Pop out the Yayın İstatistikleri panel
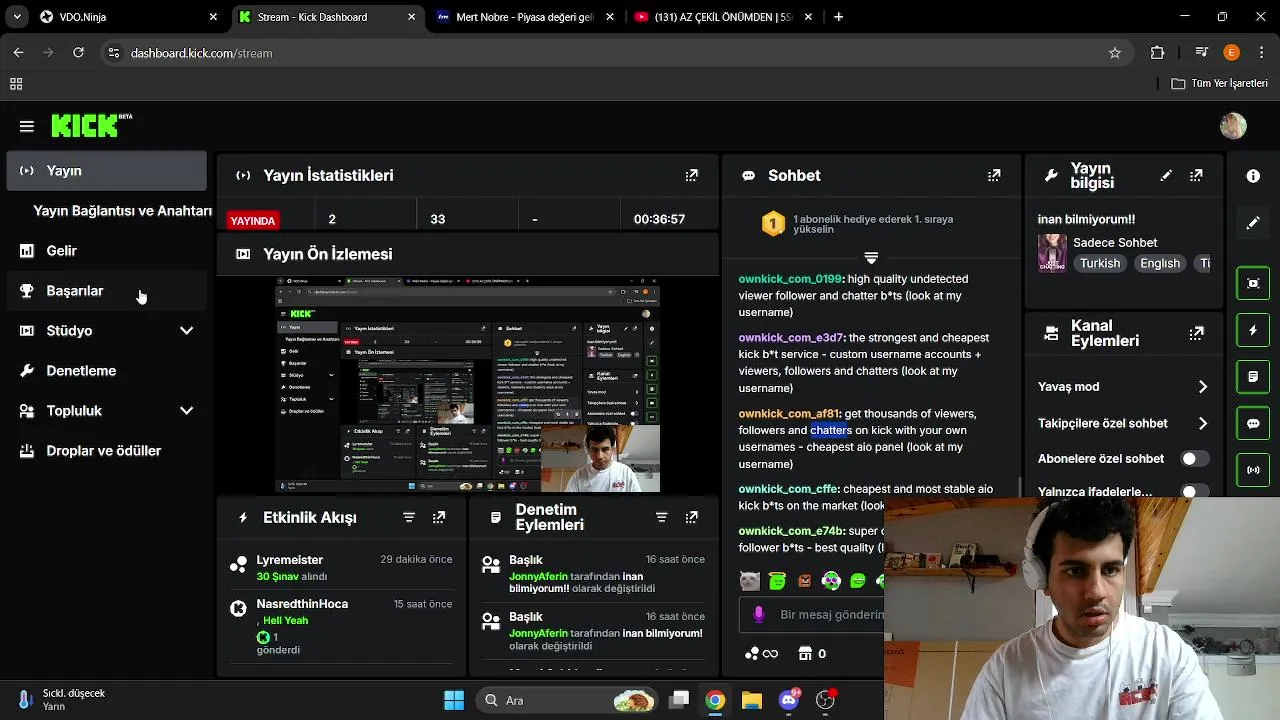This screenshot has height=720, width=1280. [x=691, y=175]
